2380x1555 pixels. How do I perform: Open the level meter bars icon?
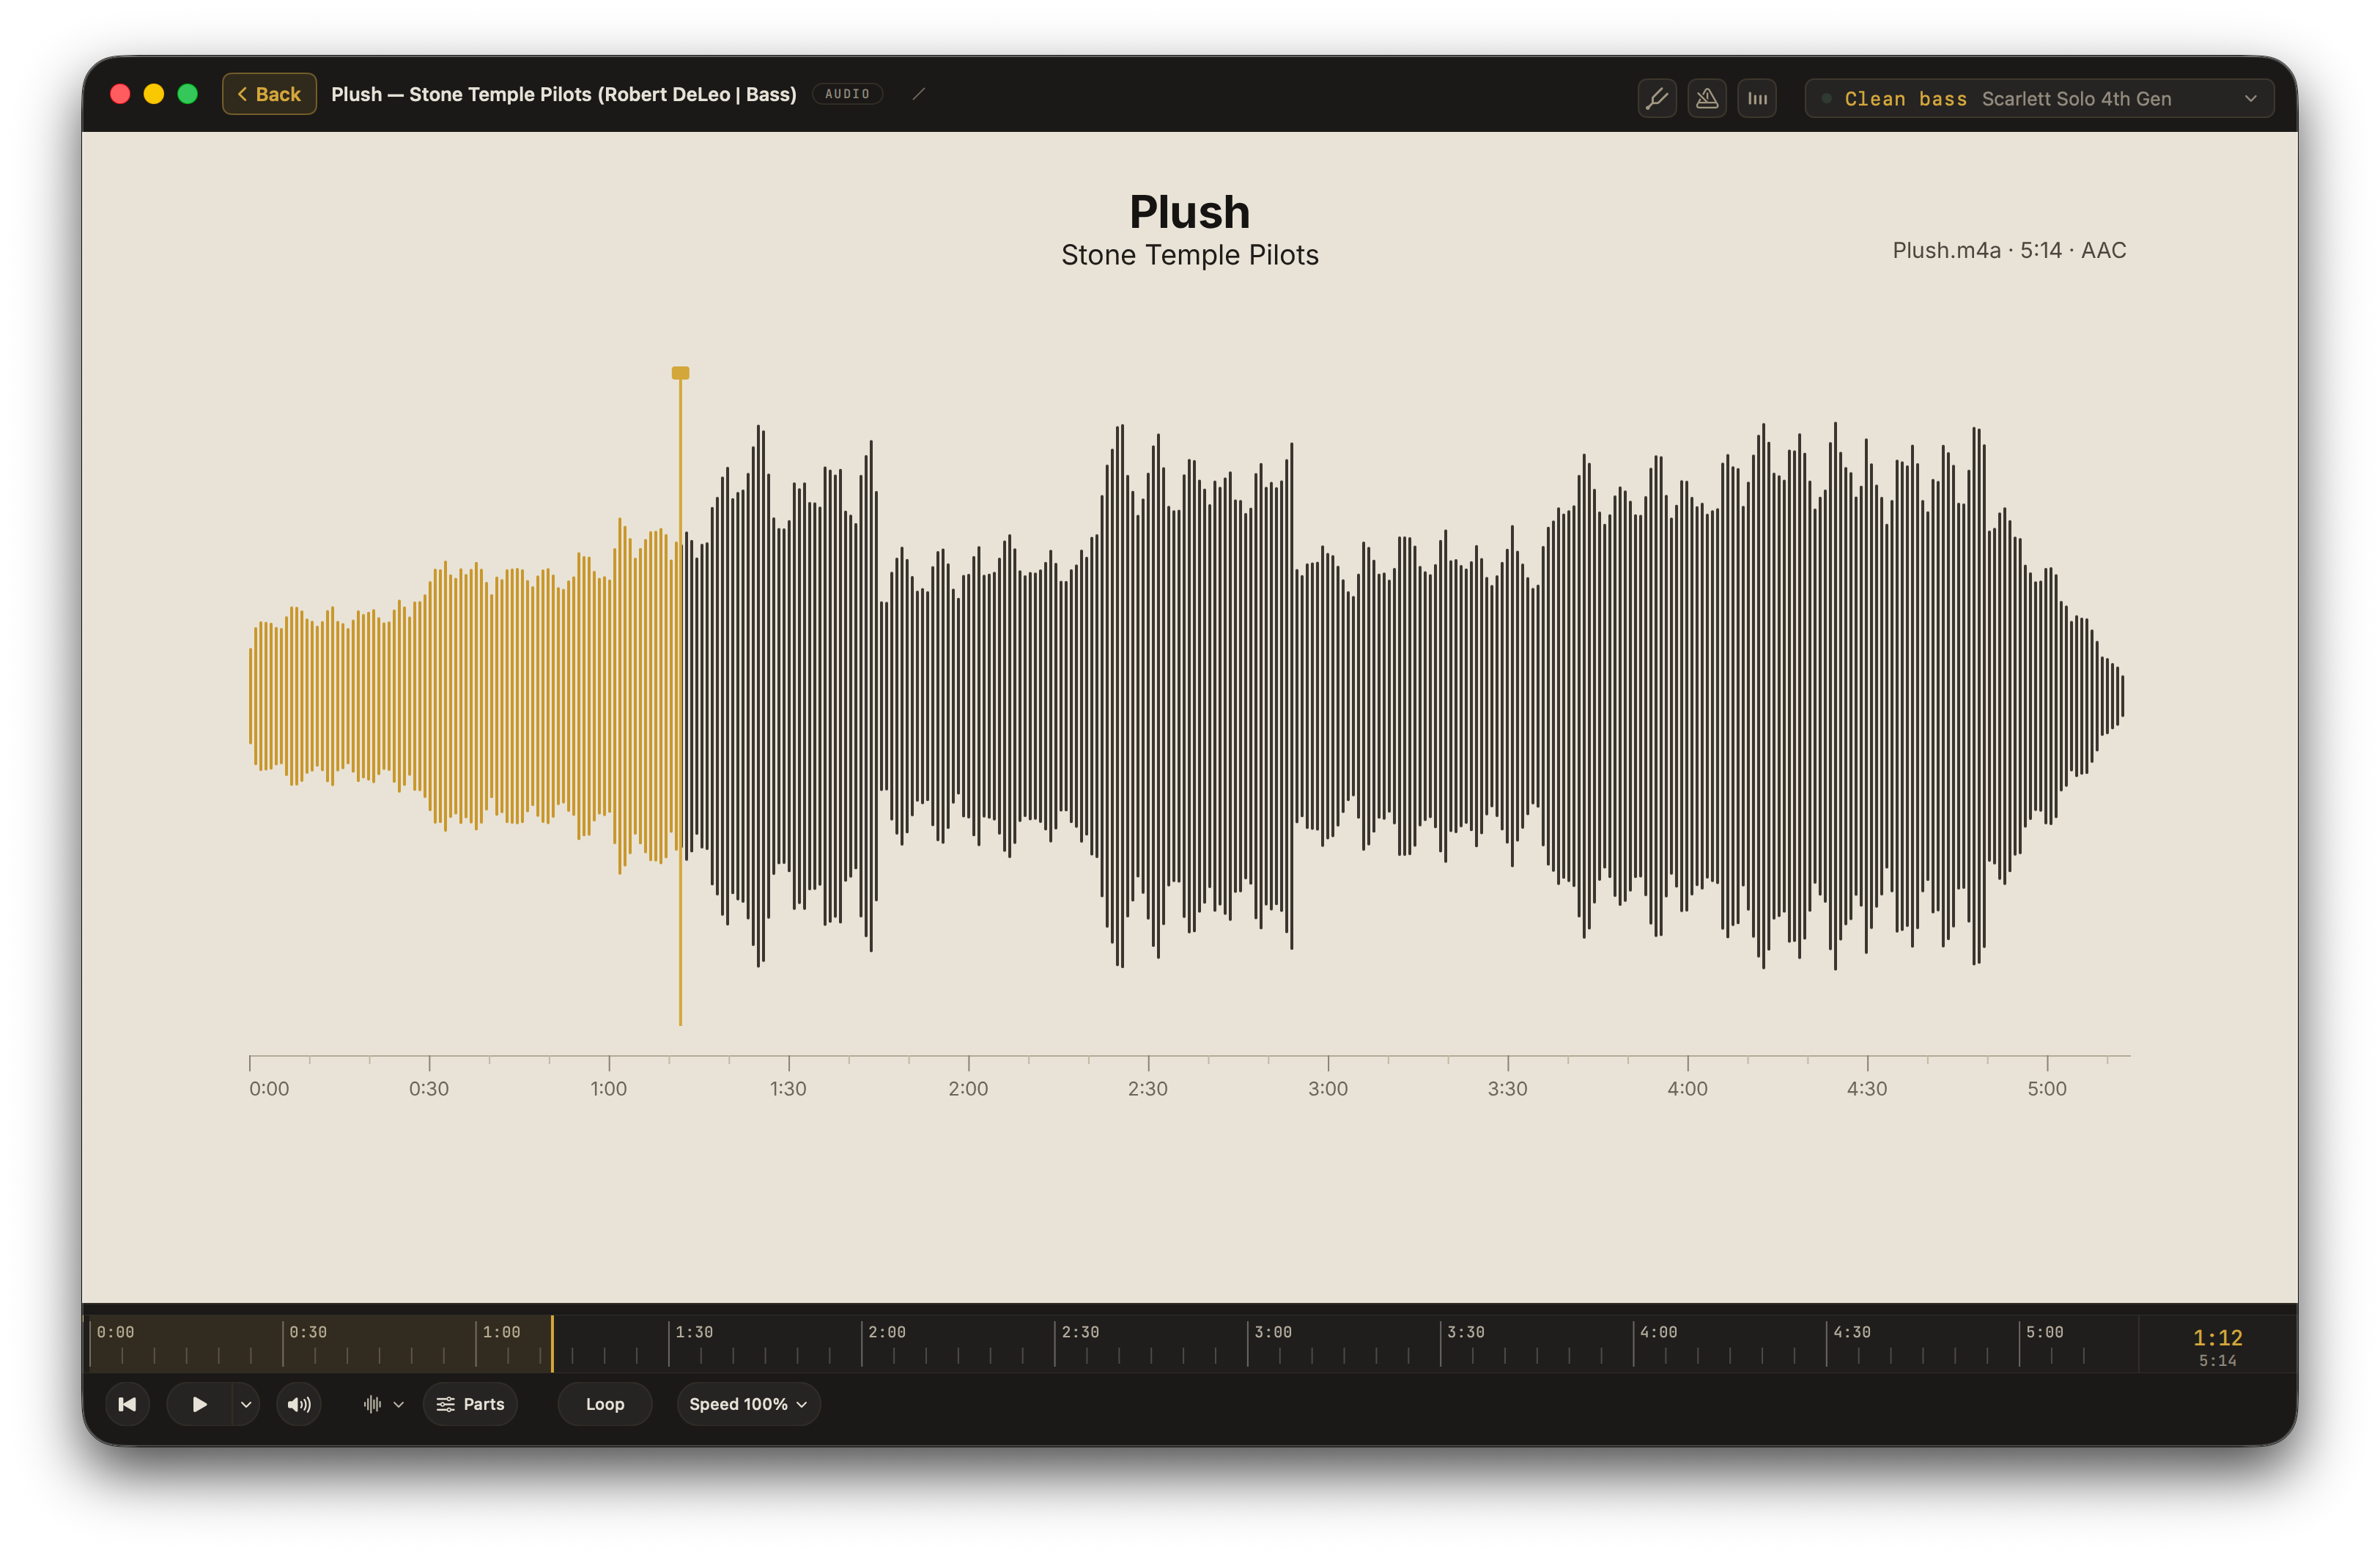1757,98
